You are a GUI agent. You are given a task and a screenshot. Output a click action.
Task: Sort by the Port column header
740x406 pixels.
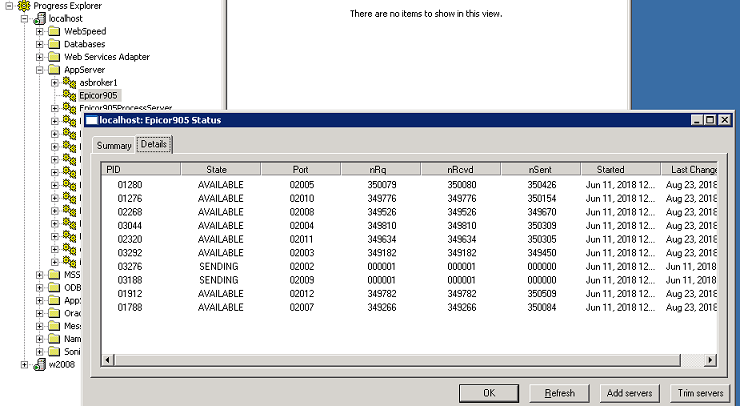click(301, 169)
